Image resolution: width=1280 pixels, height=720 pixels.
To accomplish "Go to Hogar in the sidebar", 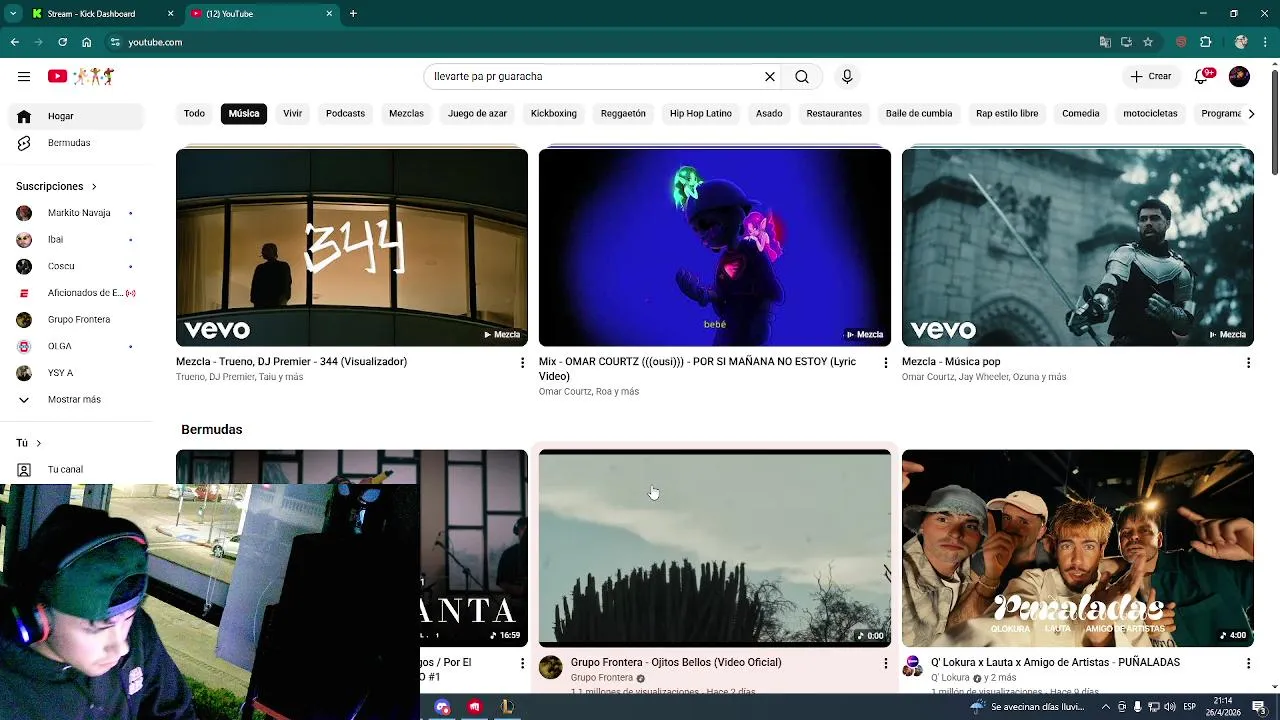I will [x=78, y=116].
